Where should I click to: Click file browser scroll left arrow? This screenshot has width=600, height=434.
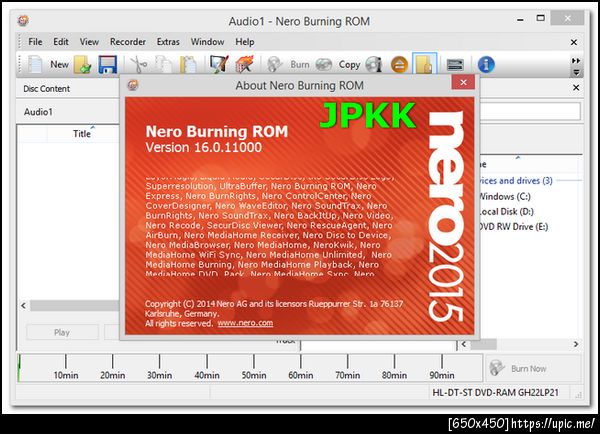pyautogui.click(x=464, y=344)
